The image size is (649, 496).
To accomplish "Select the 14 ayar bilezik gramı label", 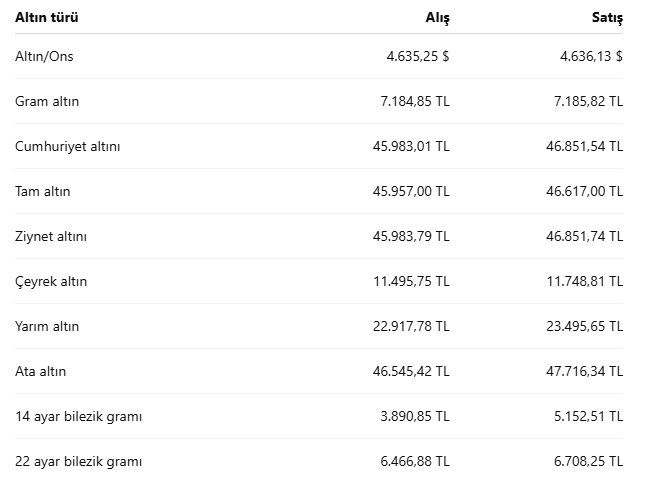I will click(79, 417).
